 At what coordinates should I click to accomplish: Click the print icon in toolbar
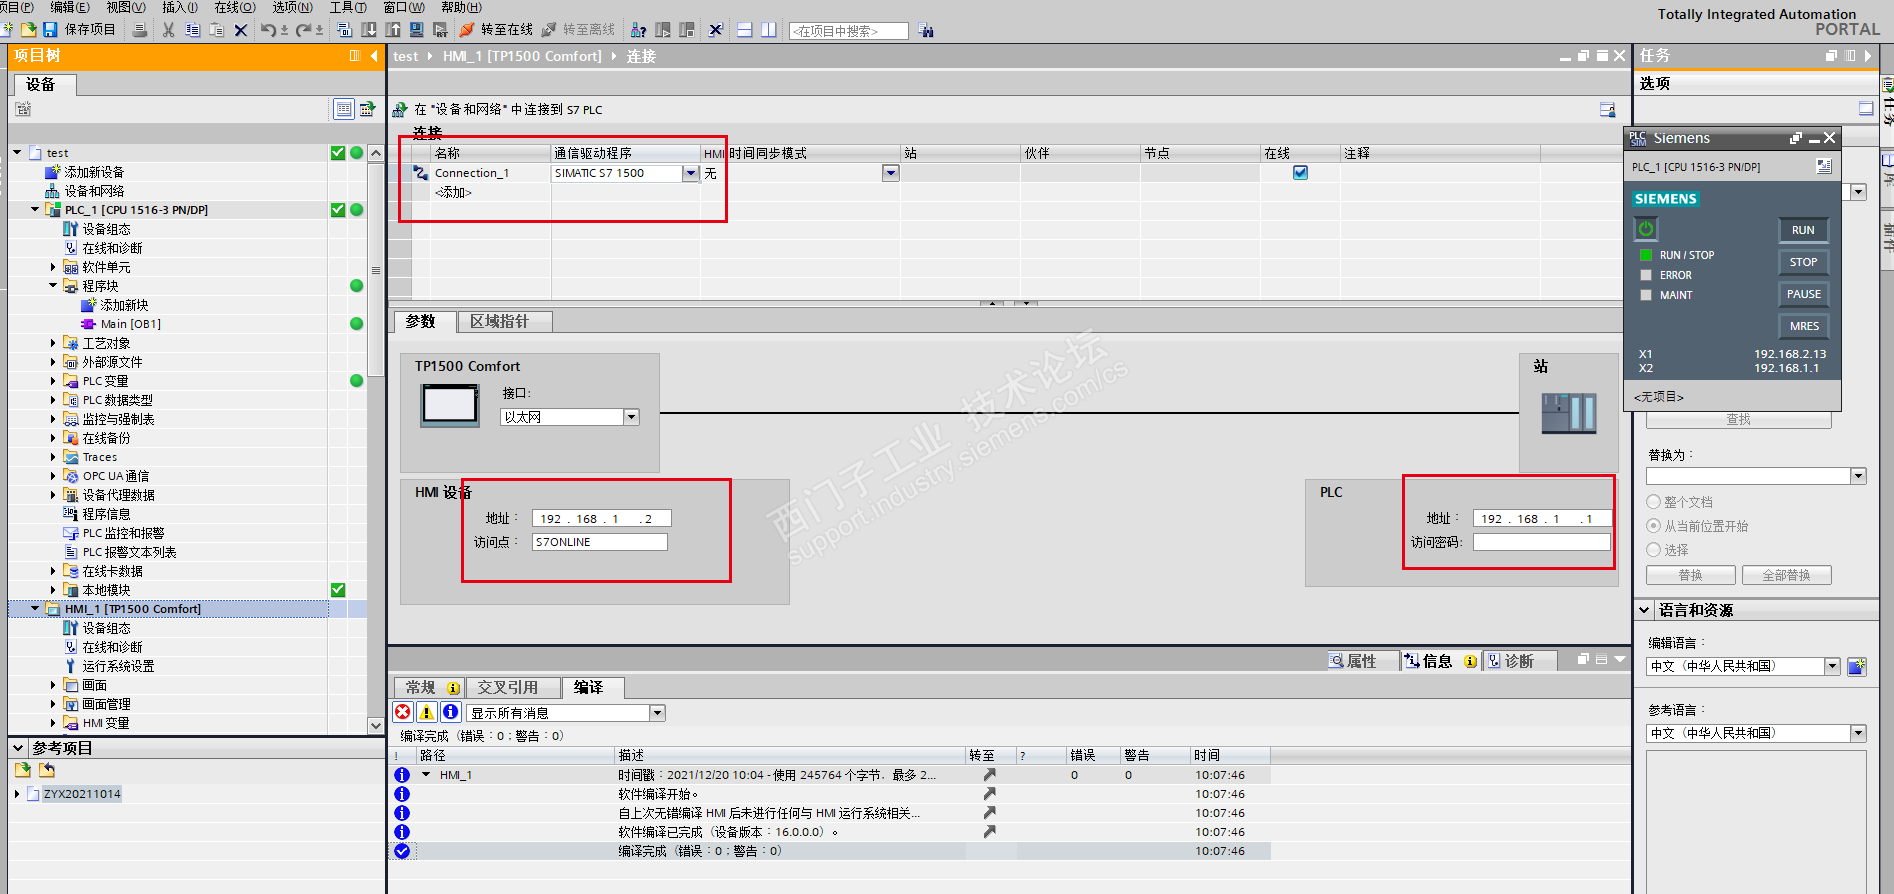click(x=140, y=30)
